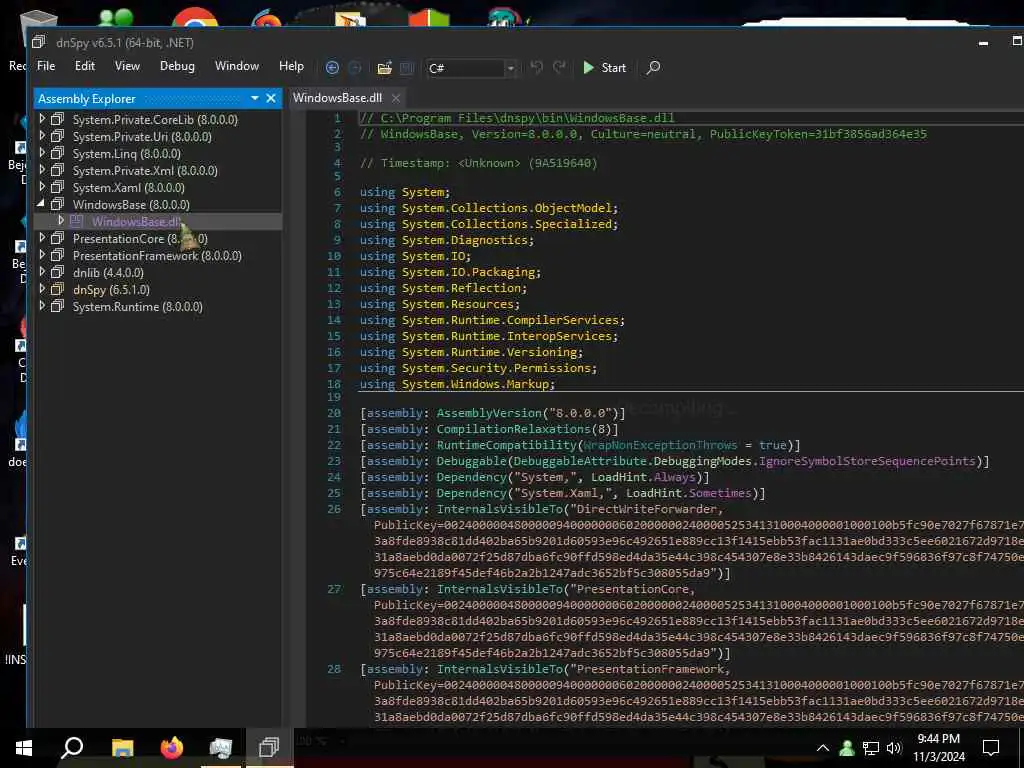Open the notification center icon
Image resolution: width=1024 pixels, height=768 pixels.
click(x=991, y=747)
